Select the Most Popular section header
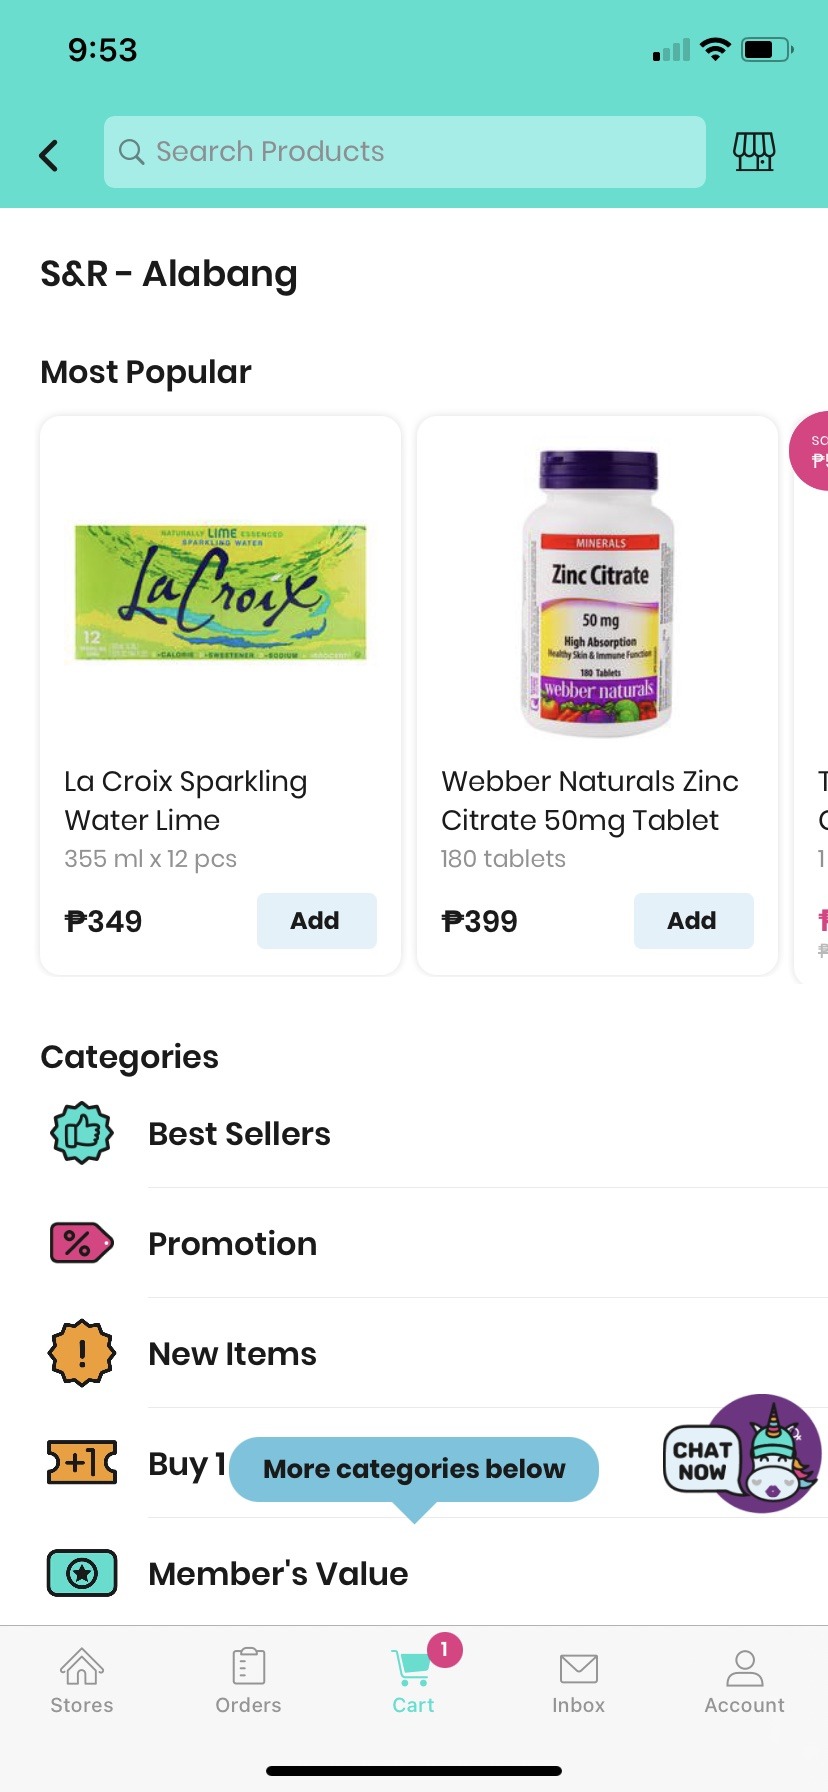The image size is (828, 1792). click(x=145, y=371)
